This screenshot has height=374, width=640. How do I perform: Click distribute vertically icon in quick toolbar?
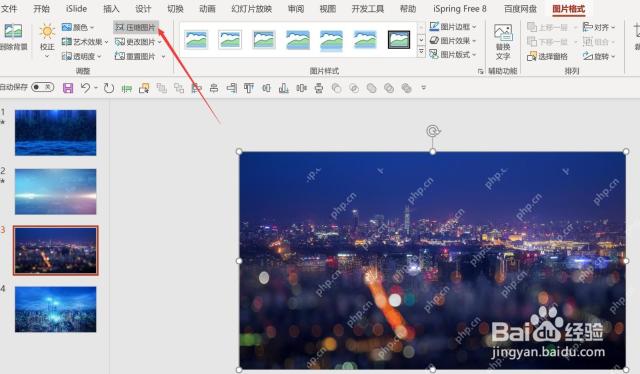319,88
